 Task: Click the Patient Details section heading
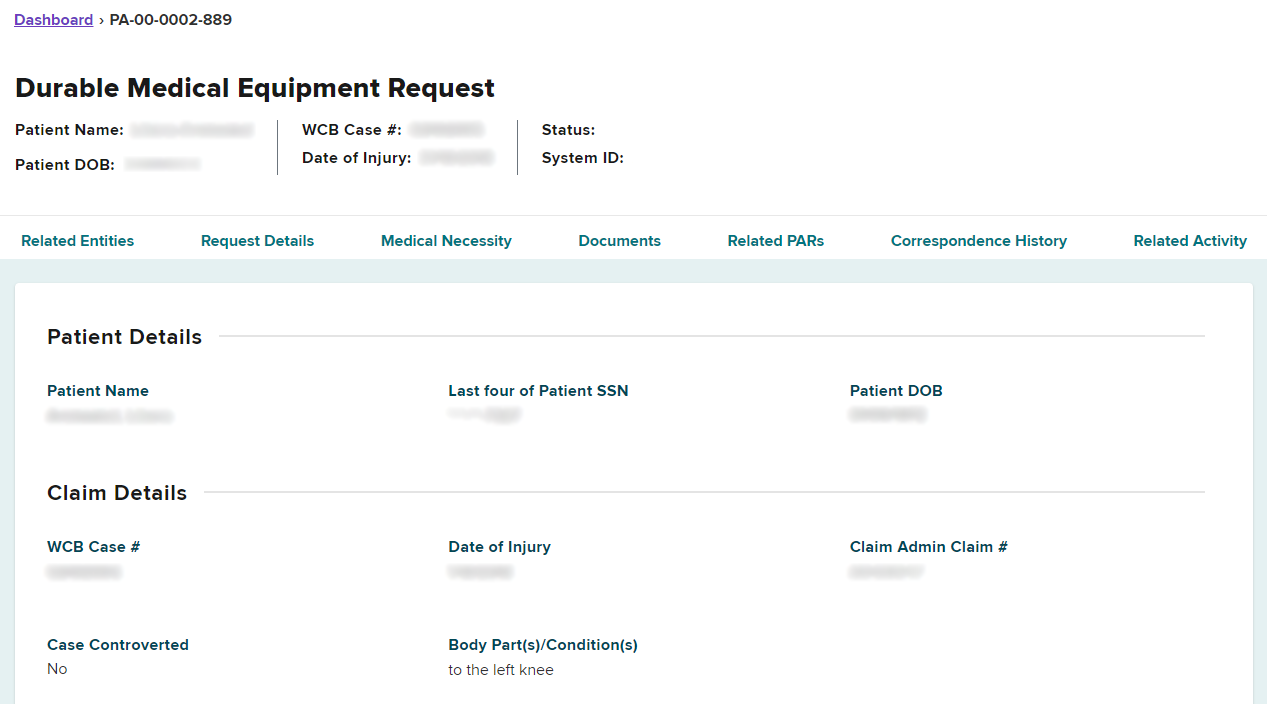(124, 337)
